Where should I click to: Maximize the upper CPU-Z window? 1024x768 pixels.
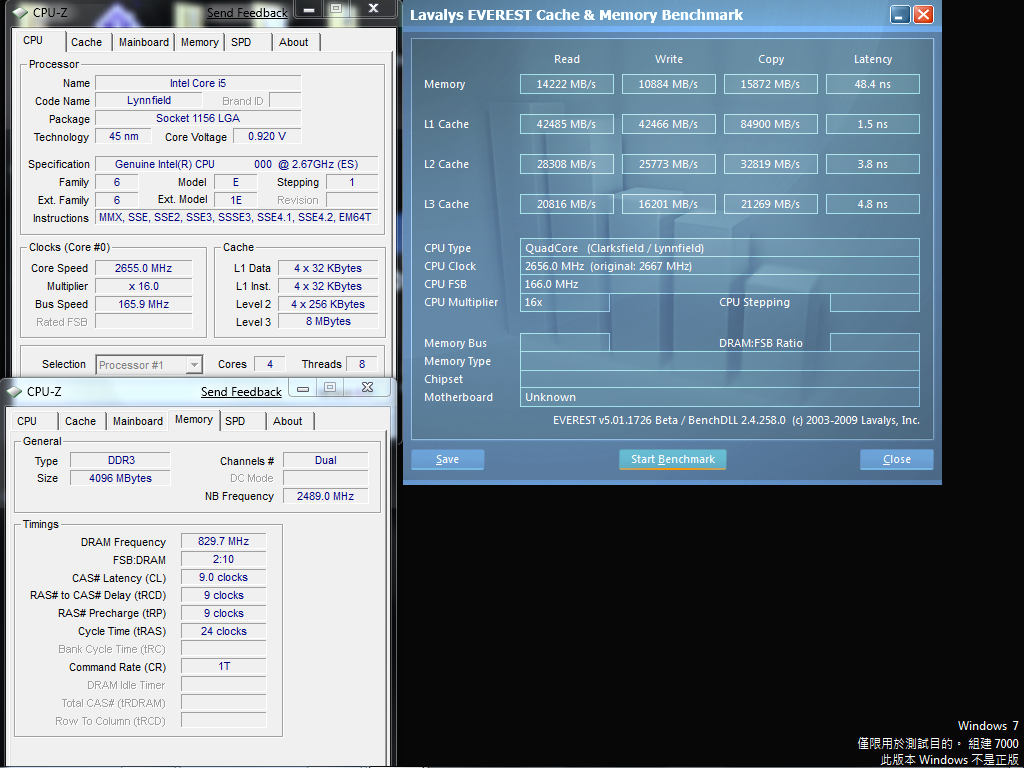tap(336, 8)
